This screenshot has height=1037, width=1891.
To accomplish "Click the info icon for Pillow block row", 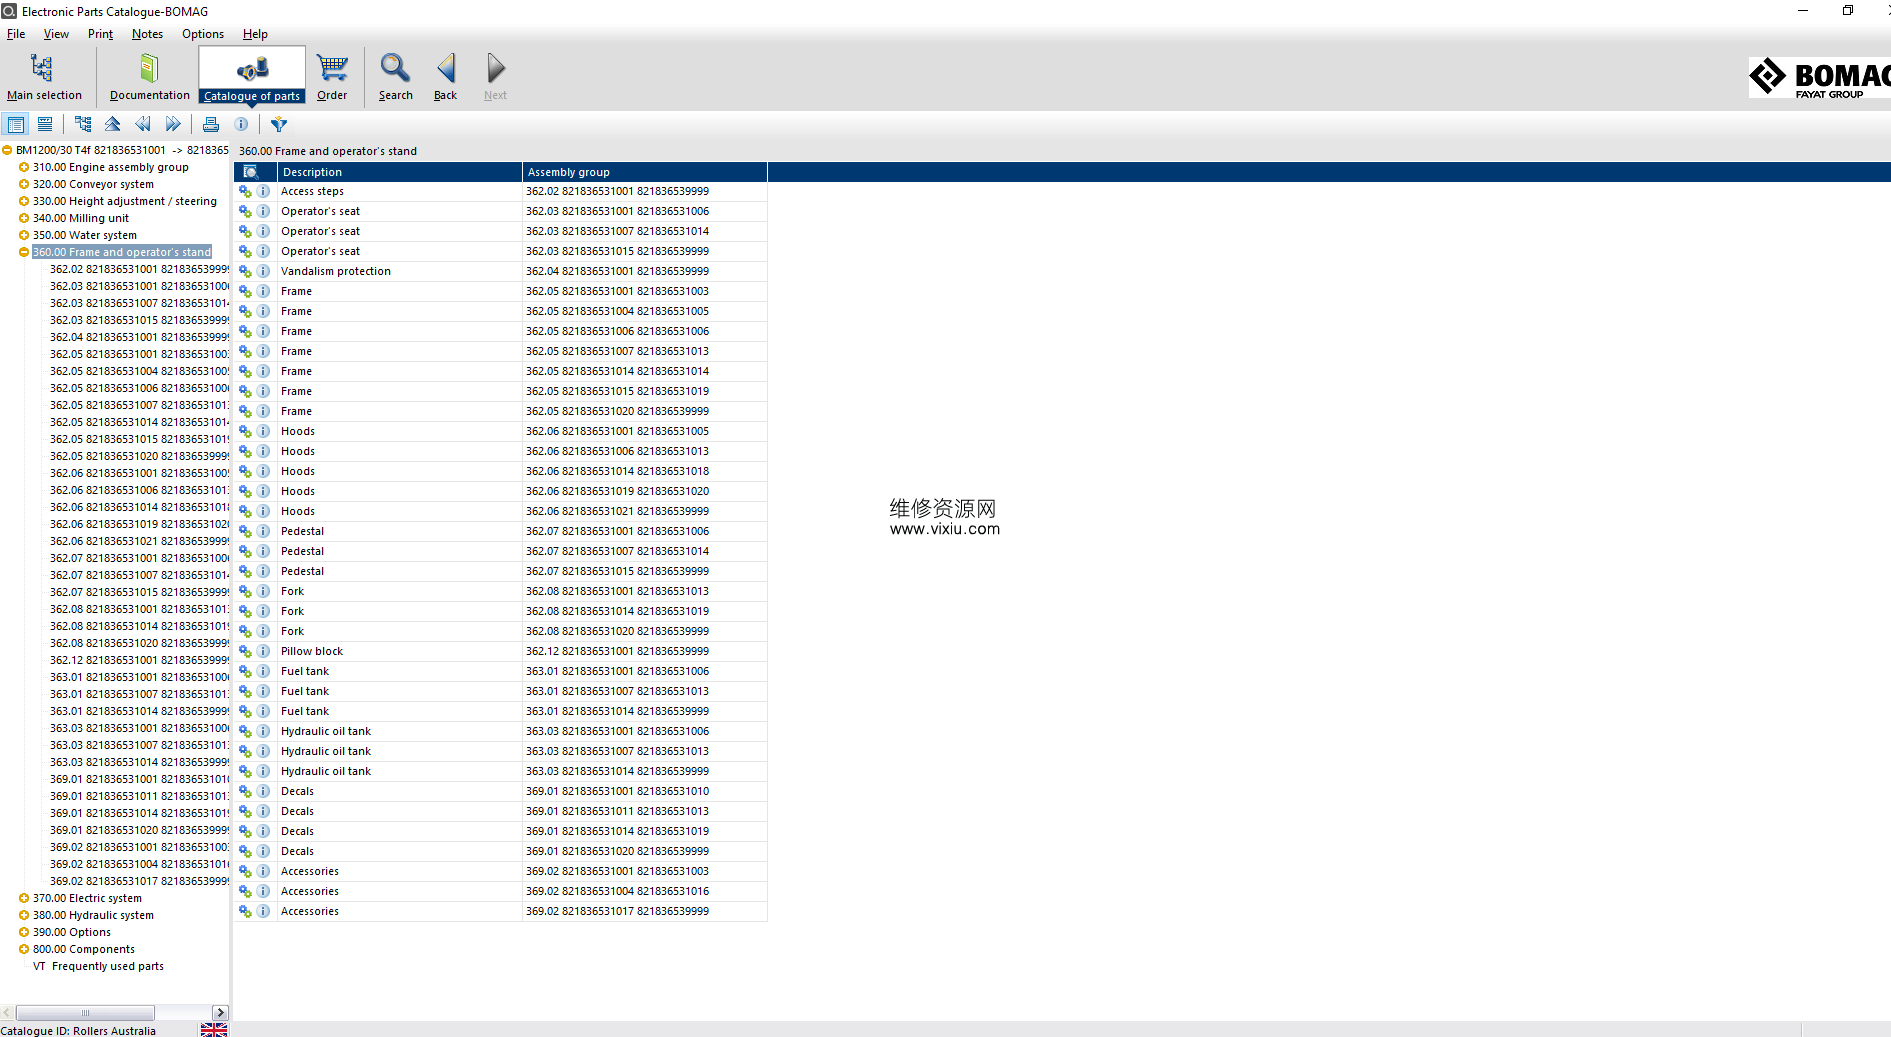I will tap(263, 651).
